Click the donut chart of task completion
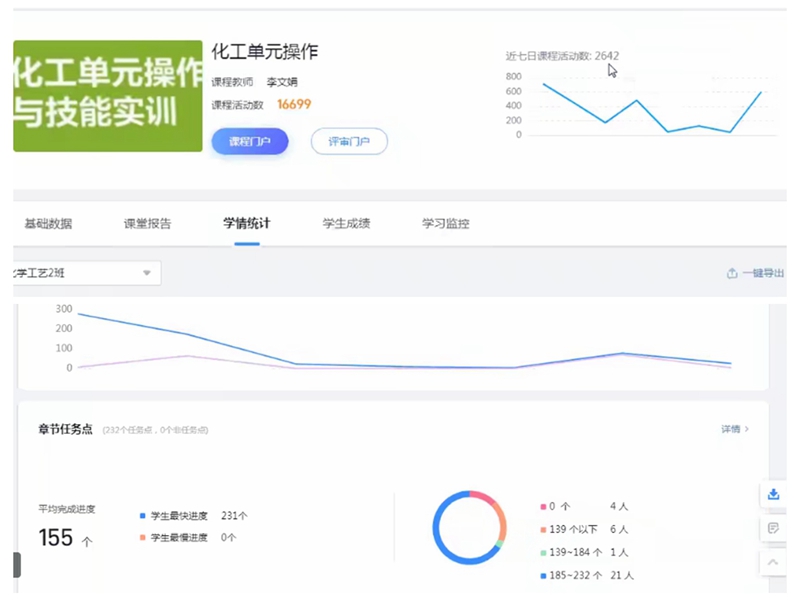The image size is (800, 600). click(469, 528)
